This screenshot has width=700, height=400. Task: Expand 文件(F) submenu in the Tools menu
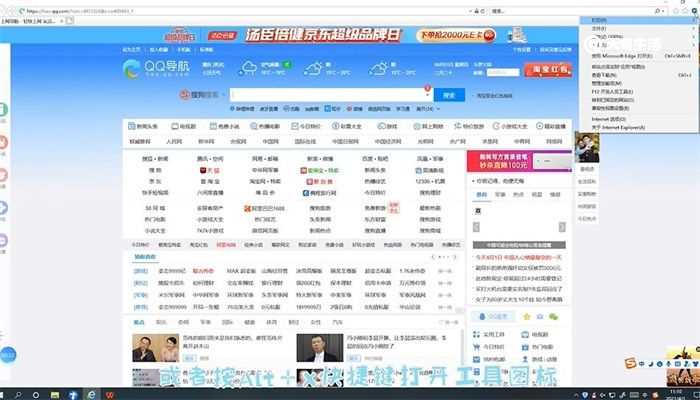click(x=639, y=28)
